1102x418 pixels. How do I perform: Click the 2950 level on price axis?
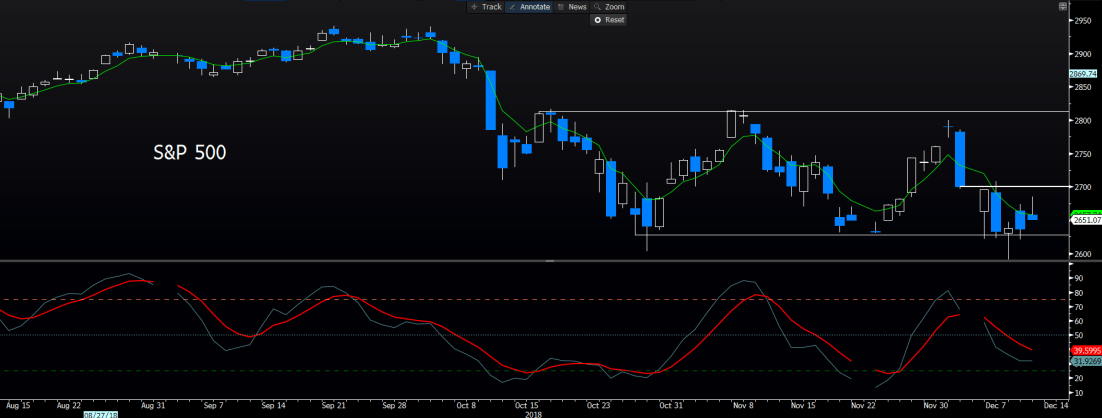tap(1082, 20)
